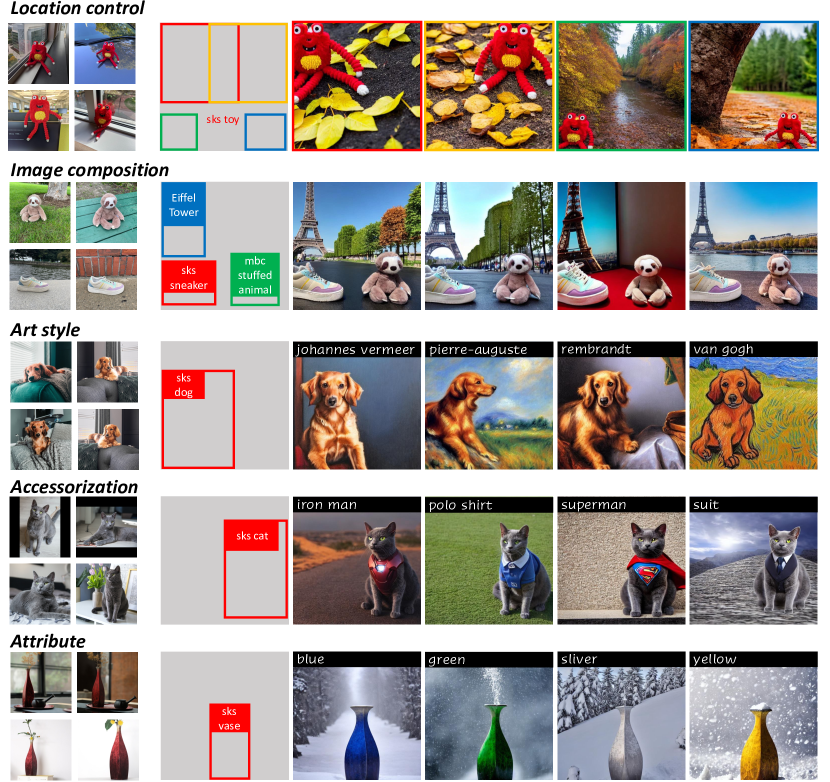Click the 'johannes vermeer' caption

pyautogui.click(x=355, y=349)
